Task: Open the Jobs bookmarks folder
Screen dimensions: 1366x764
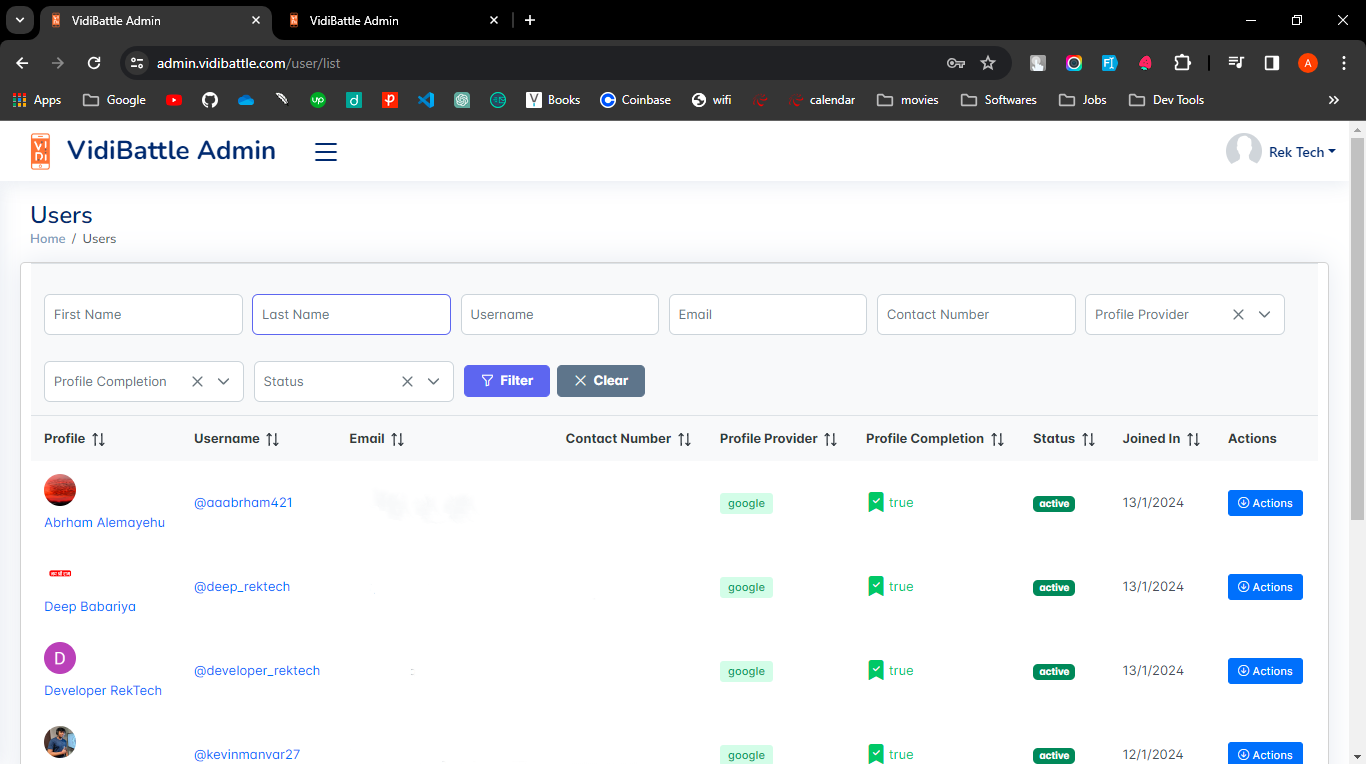Action: 1082,100
